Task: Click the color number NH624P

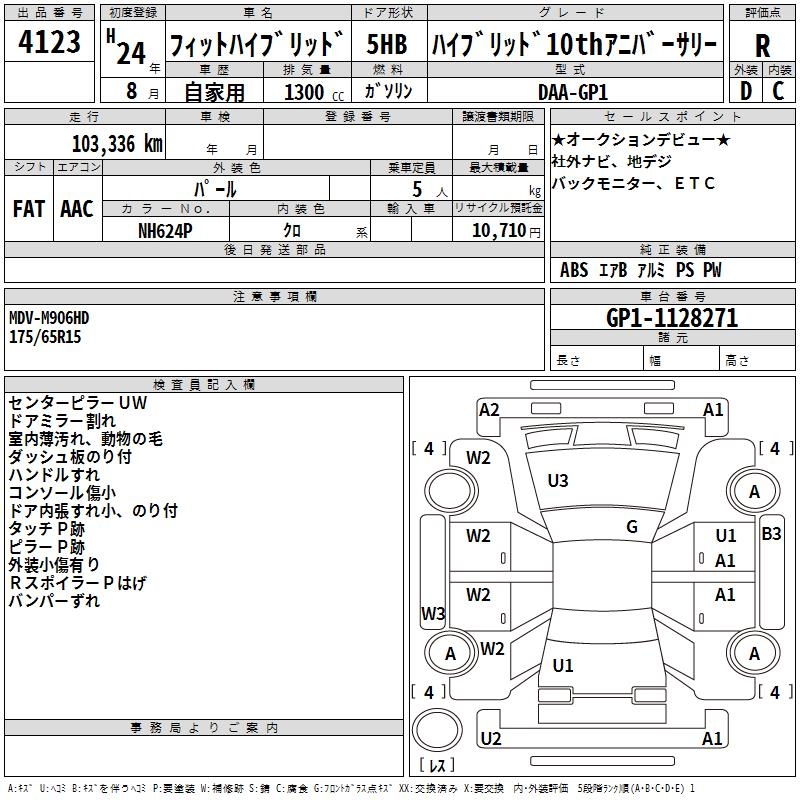Action: coord(166,230)
